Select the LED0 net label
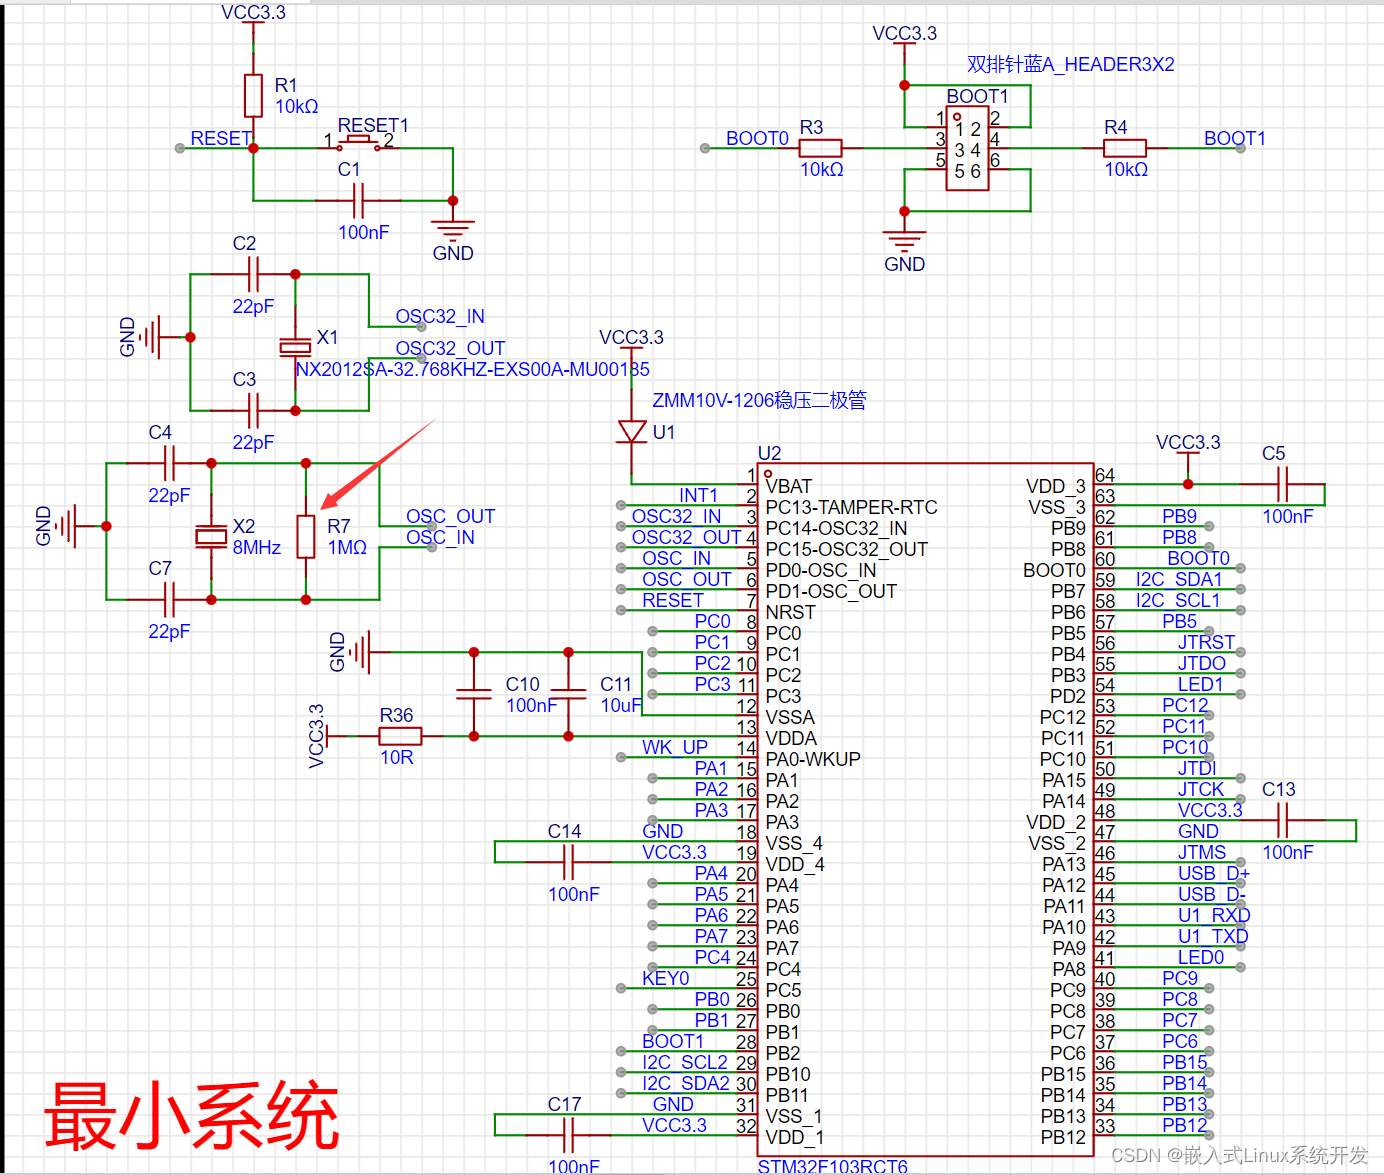The height and width of the screenshot is (1175, 1384). pyautogui.click(x=1200, y=957)
